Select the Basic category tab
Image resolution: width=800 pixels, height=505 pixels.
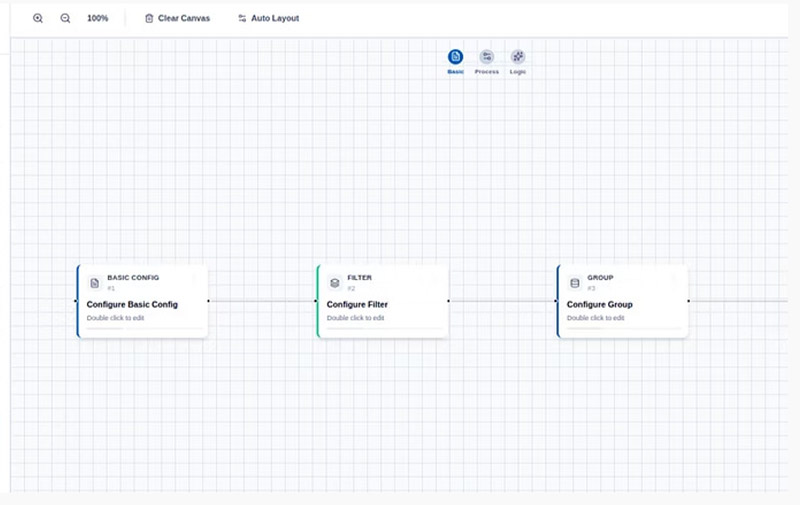click(455, 58)
